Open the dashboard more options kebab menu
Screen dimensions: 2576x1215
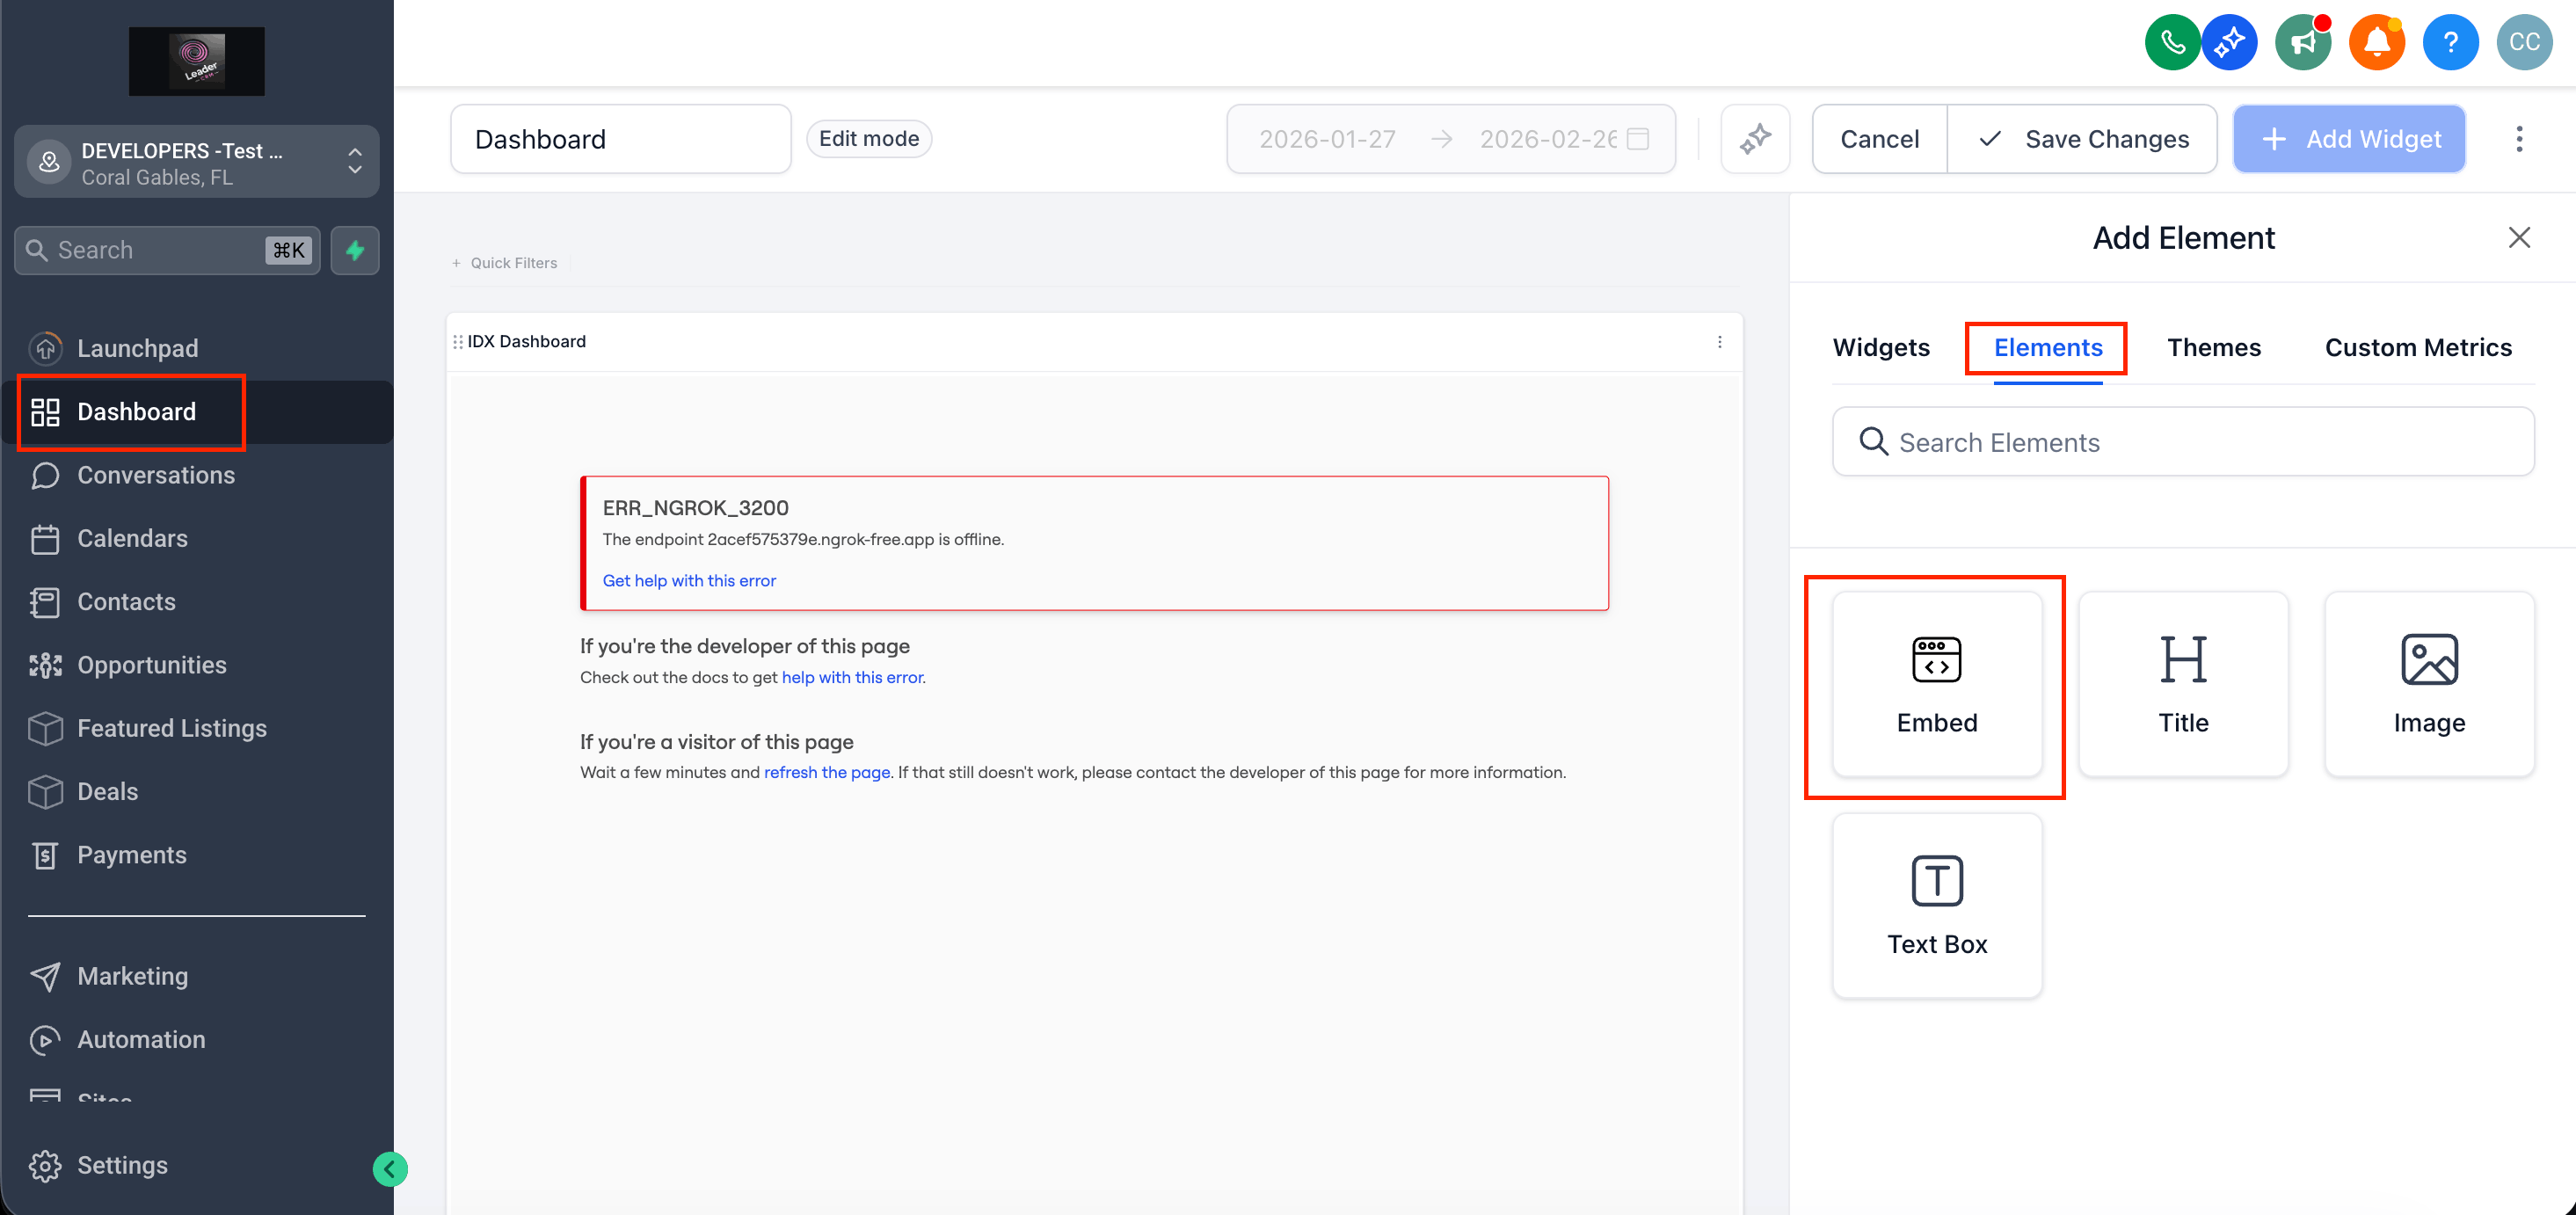point(2518,139)
